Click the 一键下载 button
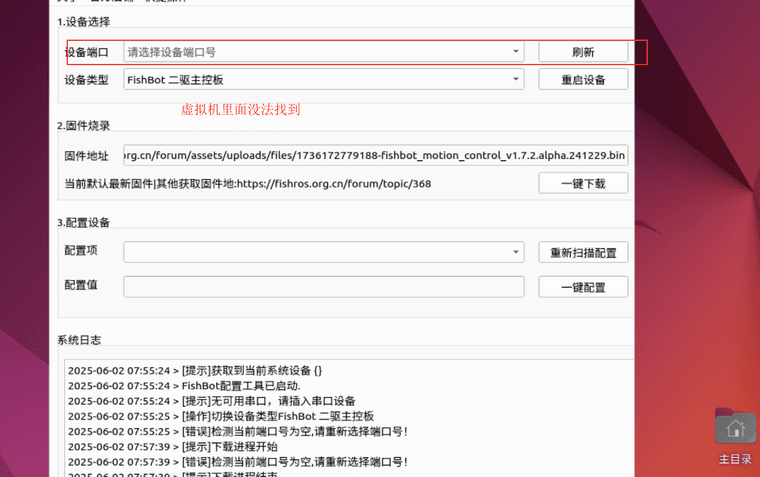Image resolution: width=760 pixels, height=477 pixels. point(583,183)
